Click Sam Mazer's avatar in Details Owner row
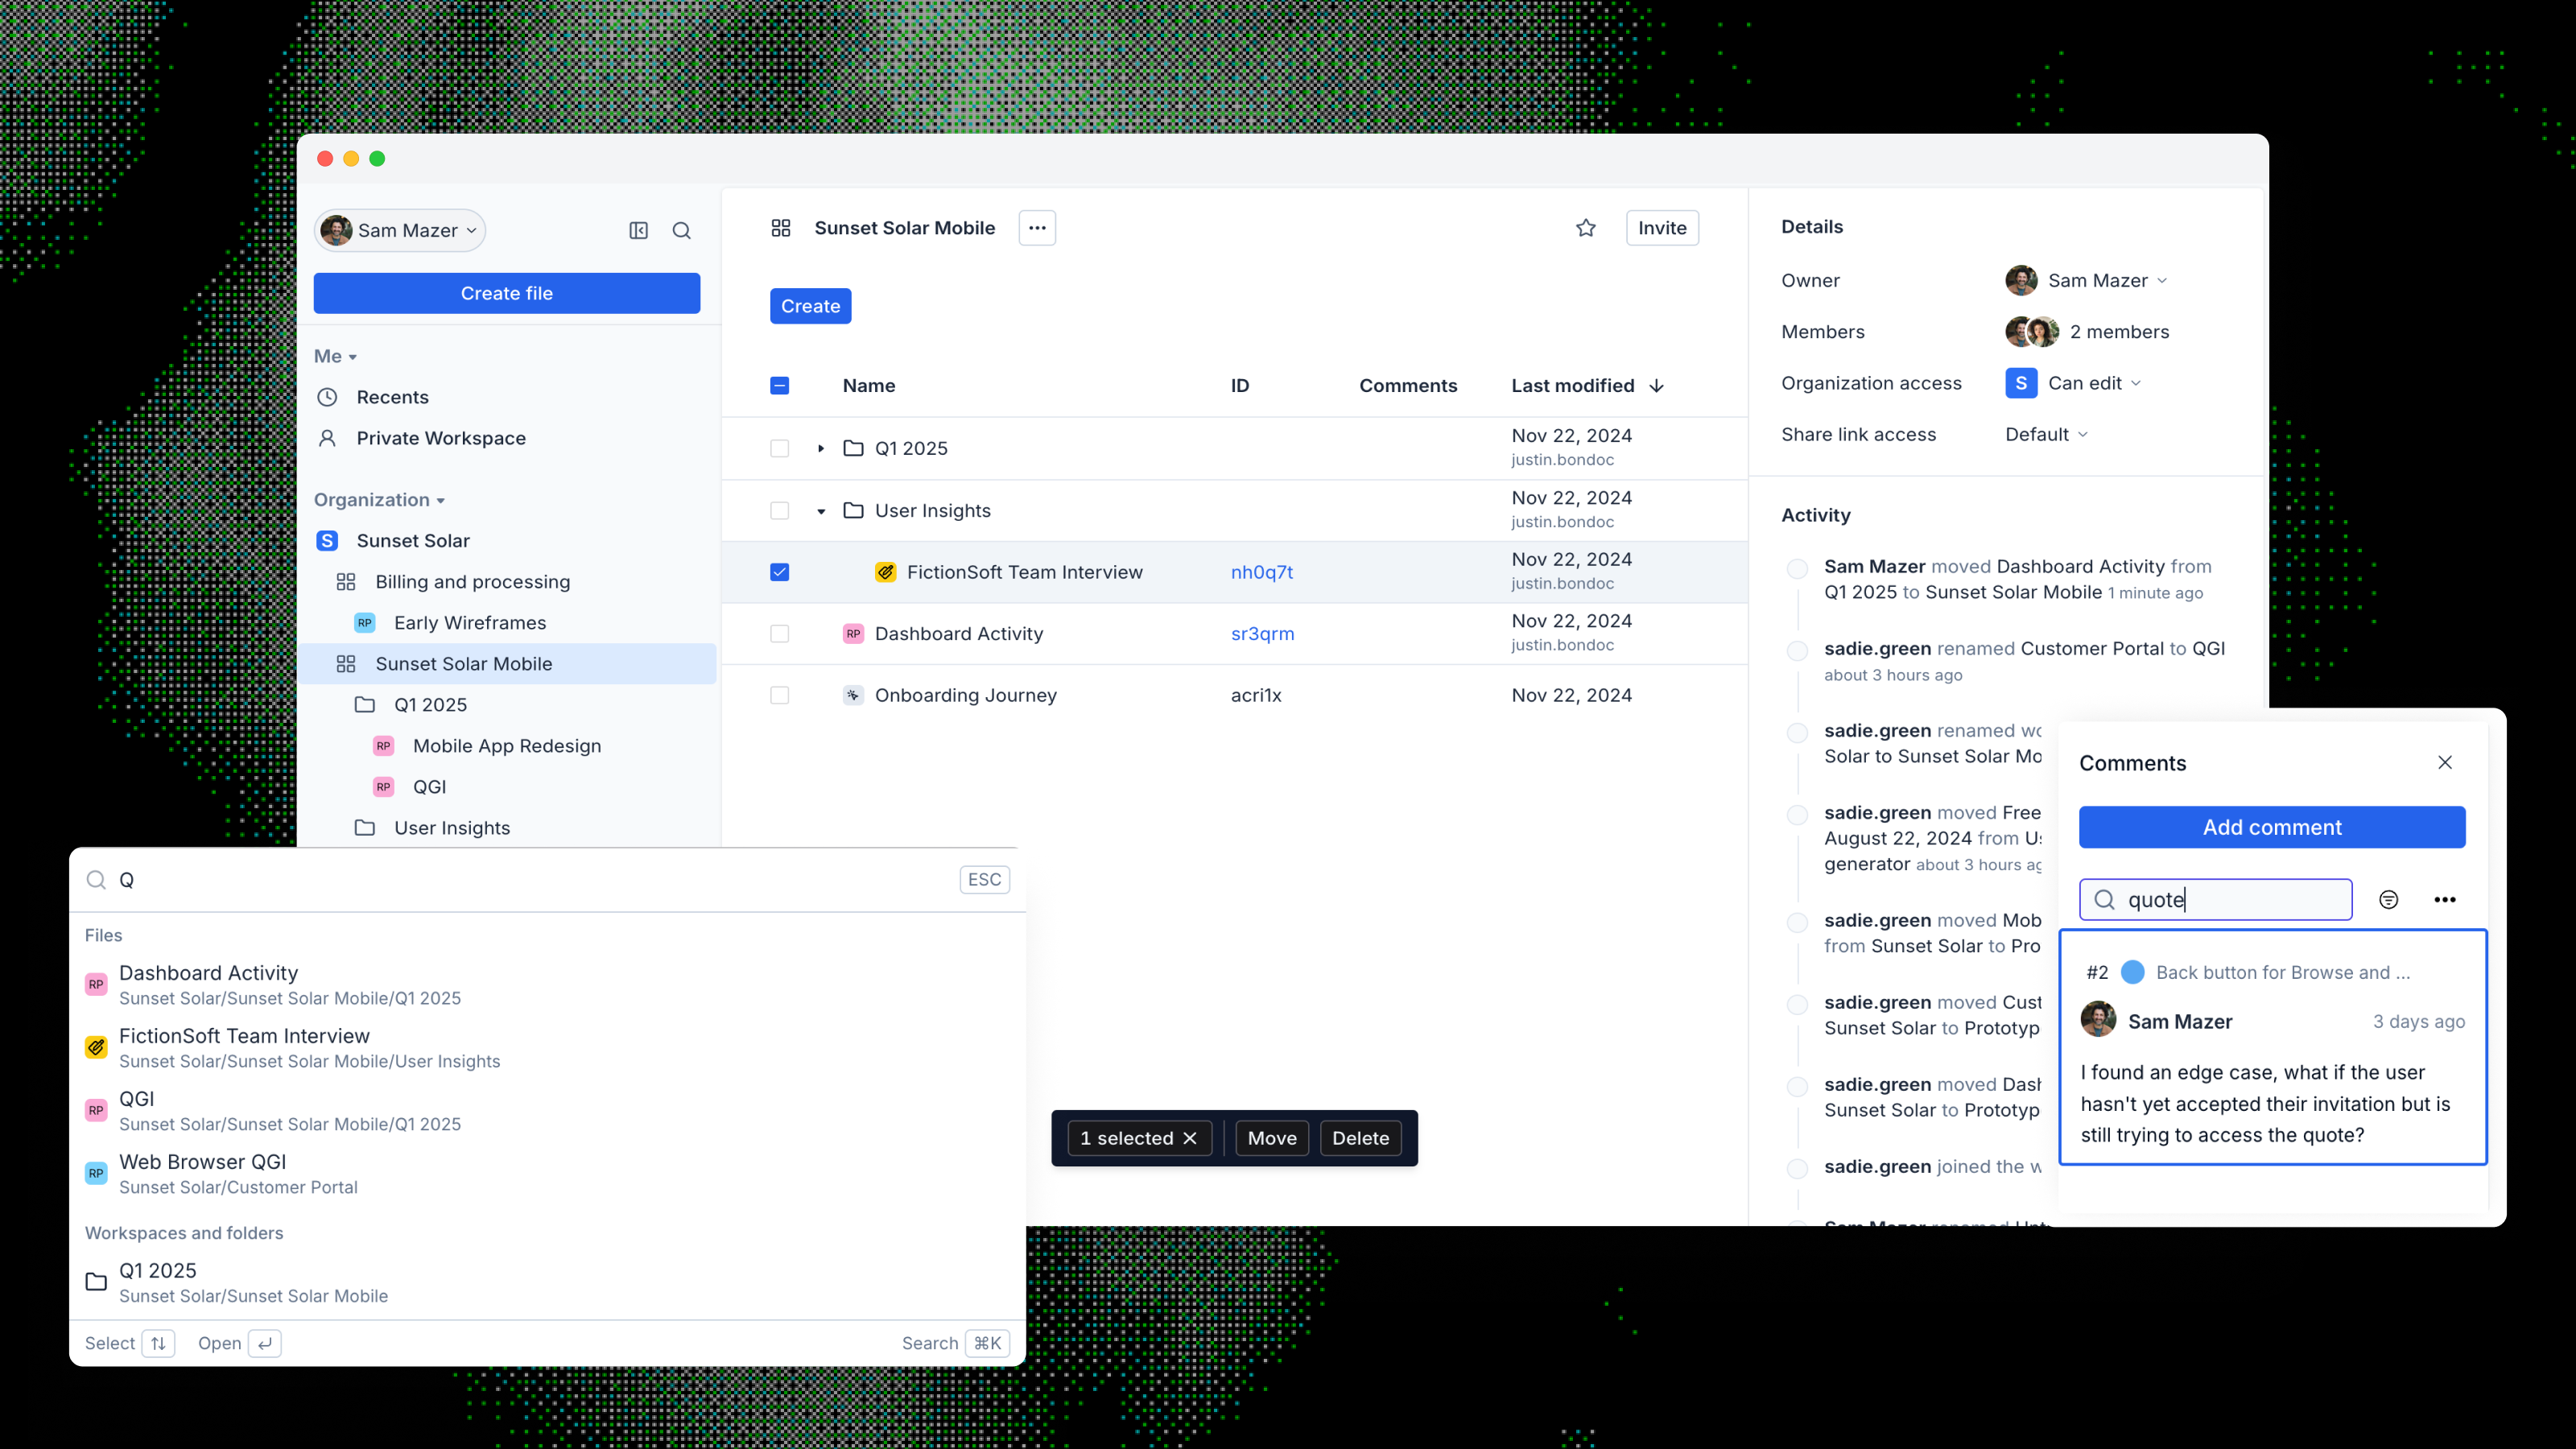Screen dimensions: 2576x1449 coord(2021,280)
